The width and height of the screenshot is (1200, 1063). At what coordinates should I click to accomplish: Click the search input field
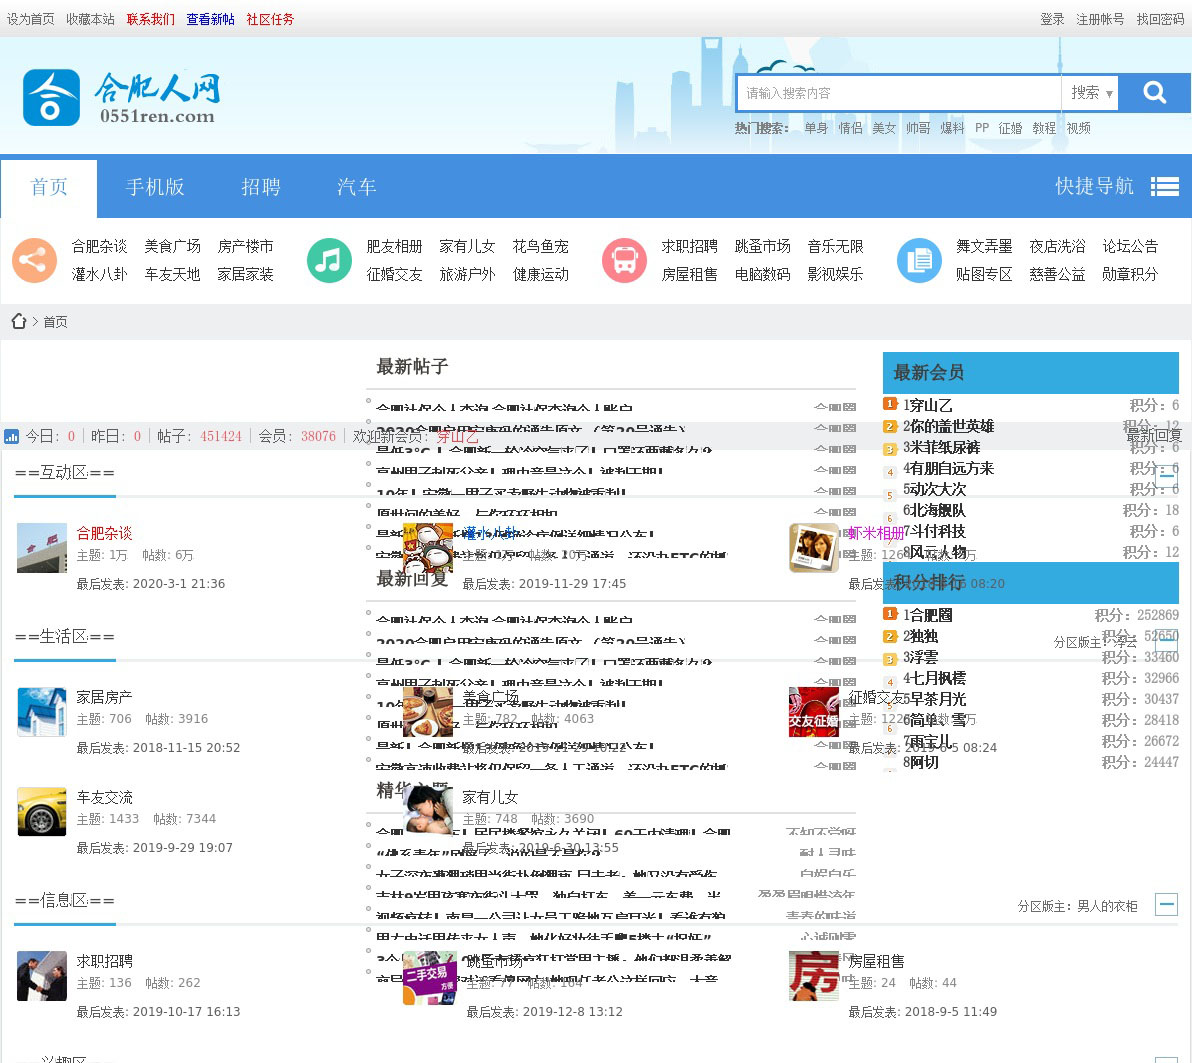(897, 93)
